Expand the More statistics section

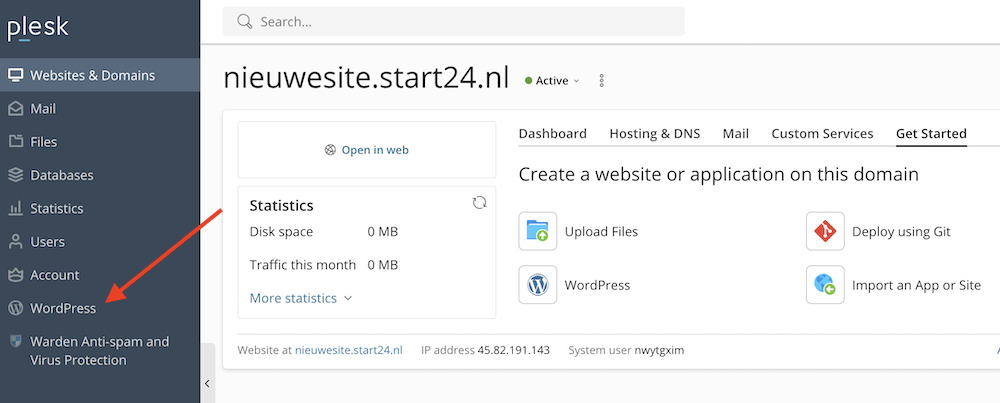(x=300, y=298)
